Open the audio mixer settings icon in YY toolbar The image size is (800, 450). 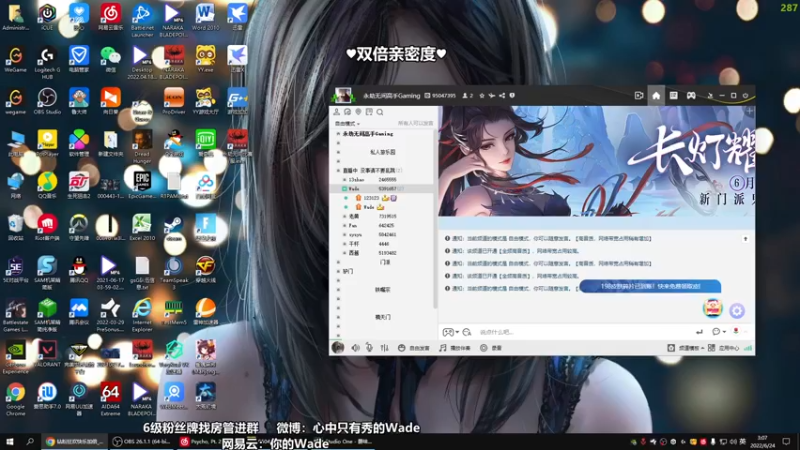pos(384,348)
